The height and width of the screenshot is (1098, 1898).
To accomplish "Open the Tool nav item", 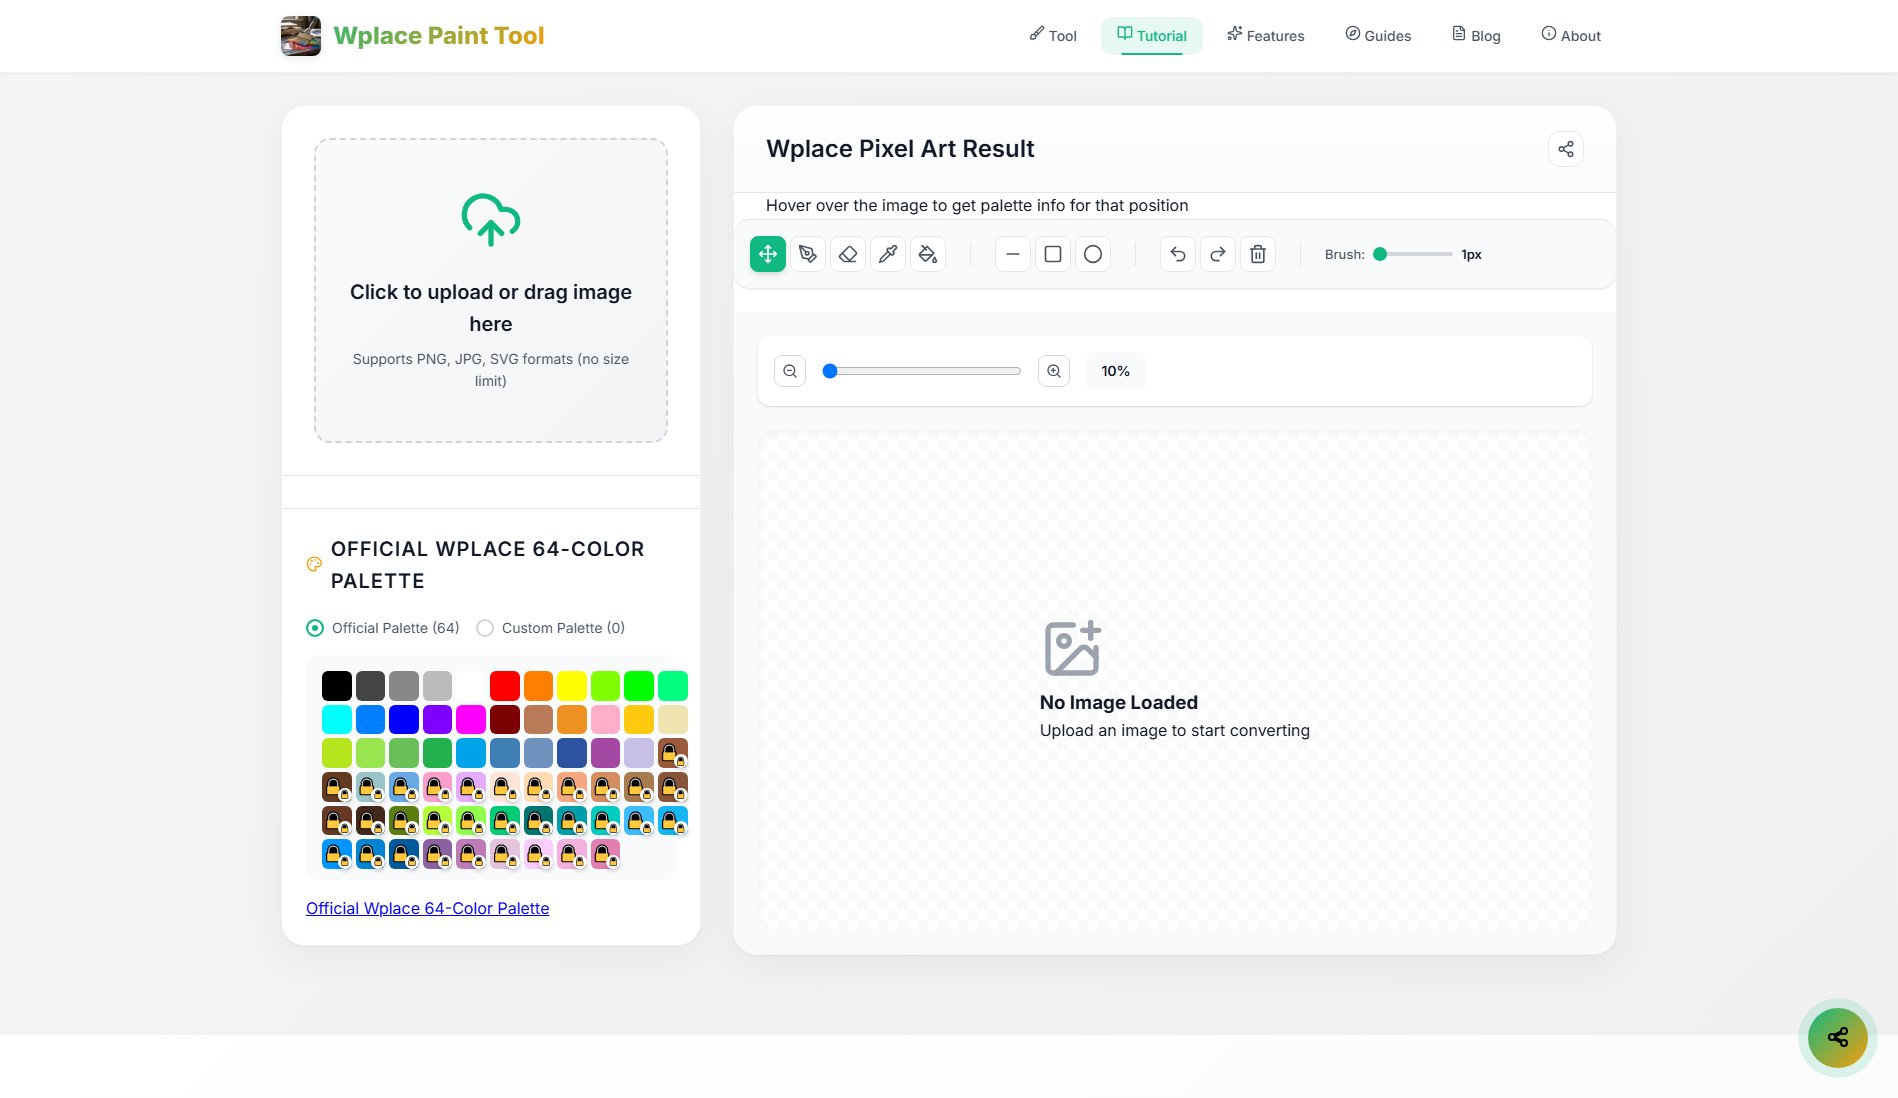I will 1053,35.
